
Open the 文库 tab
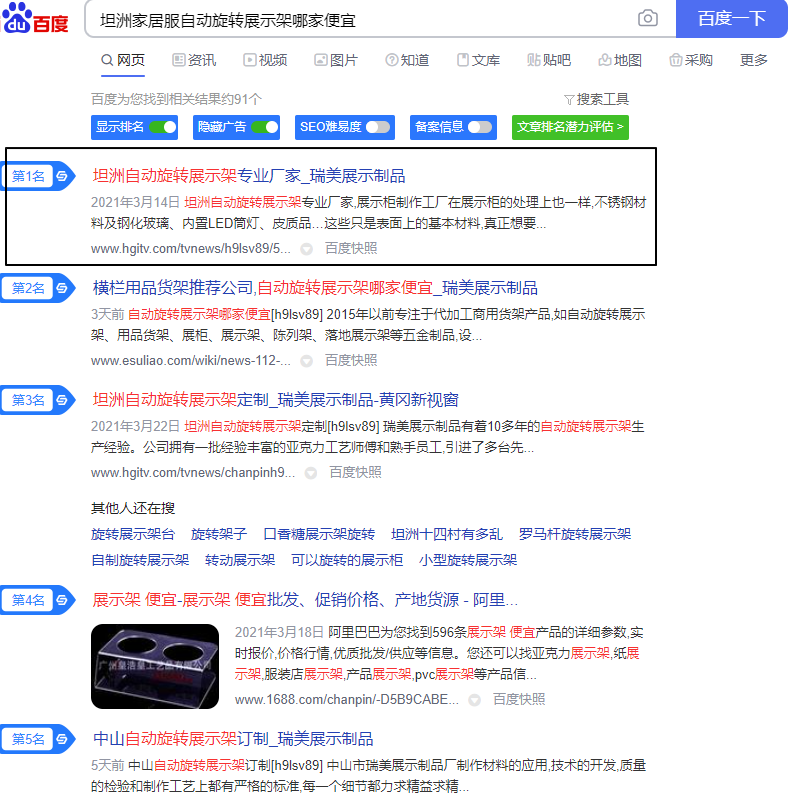[478, 60]
